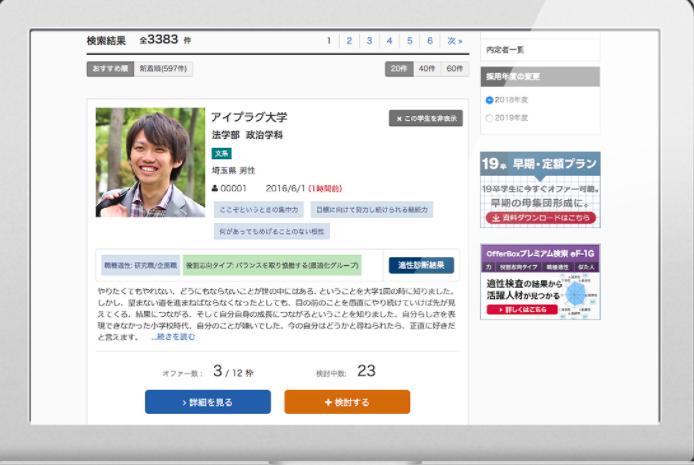Open the 内定者一覧 sidebar link

pos(506,49)
